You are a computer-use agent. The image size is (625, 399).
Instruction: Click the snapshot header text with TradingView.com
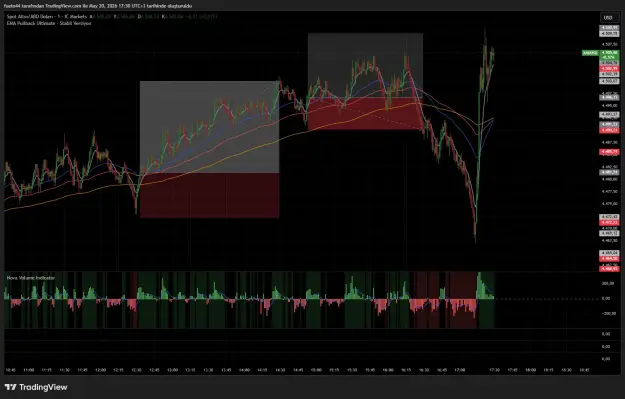[98, 6]
